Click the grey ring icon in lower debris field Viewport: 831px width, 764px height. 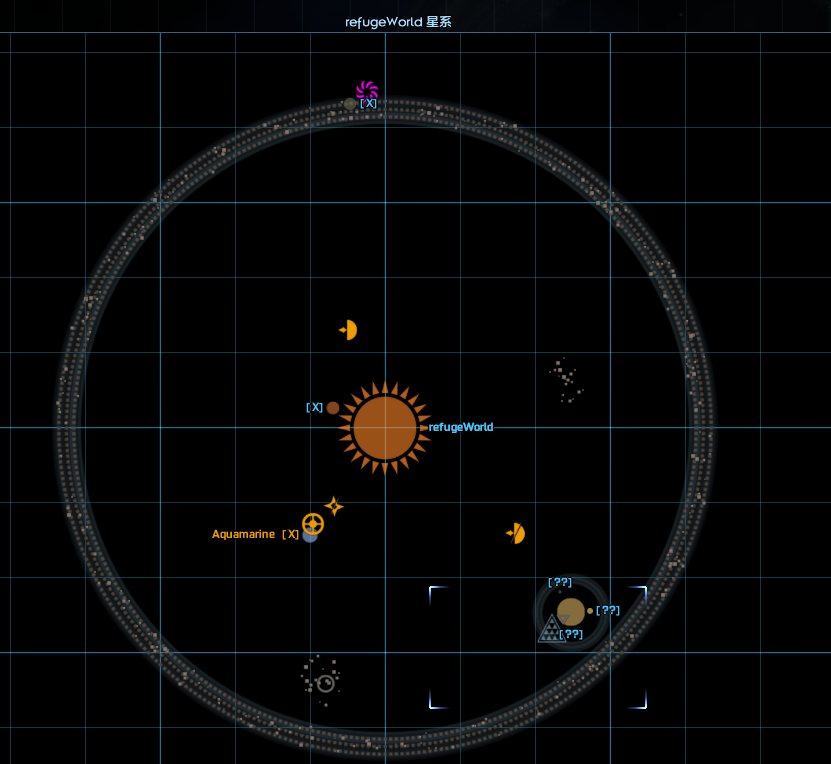[325, 684]
